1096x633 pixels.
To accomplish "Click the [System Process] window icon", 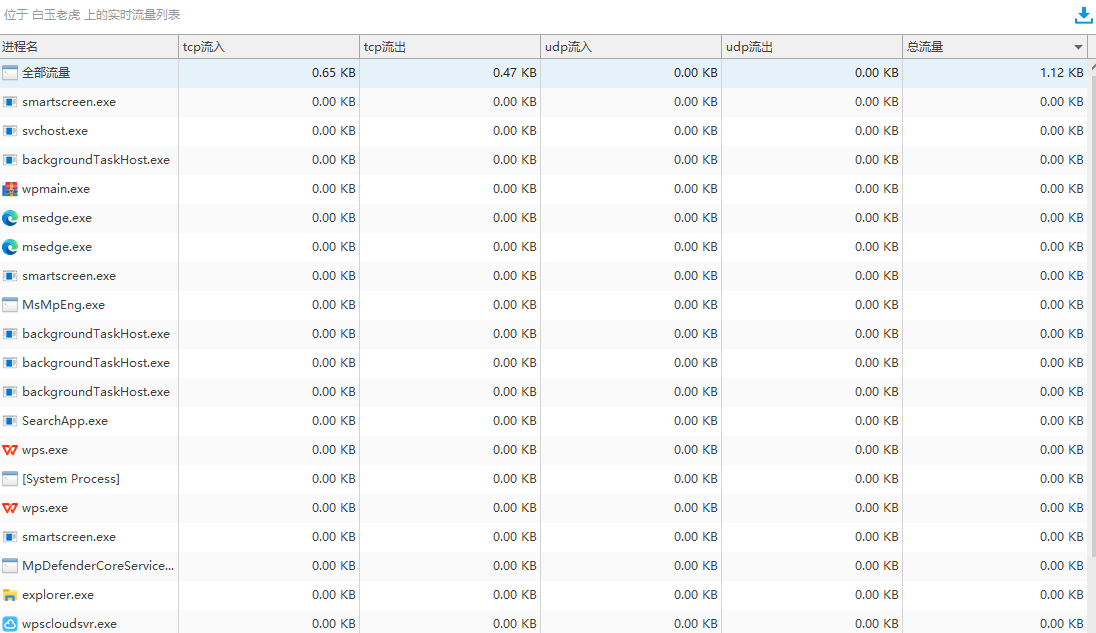I will click(x=10, y=479).
